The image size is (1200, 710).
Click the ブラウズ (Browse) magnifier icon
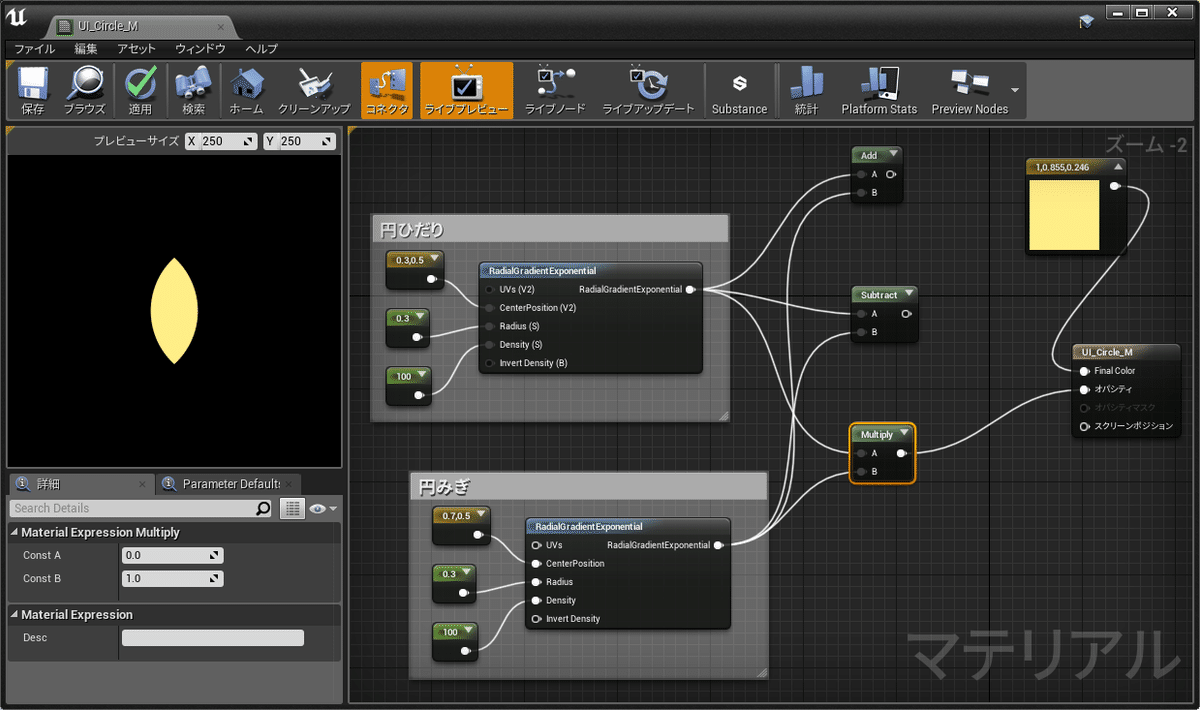[x=84, y=90]
